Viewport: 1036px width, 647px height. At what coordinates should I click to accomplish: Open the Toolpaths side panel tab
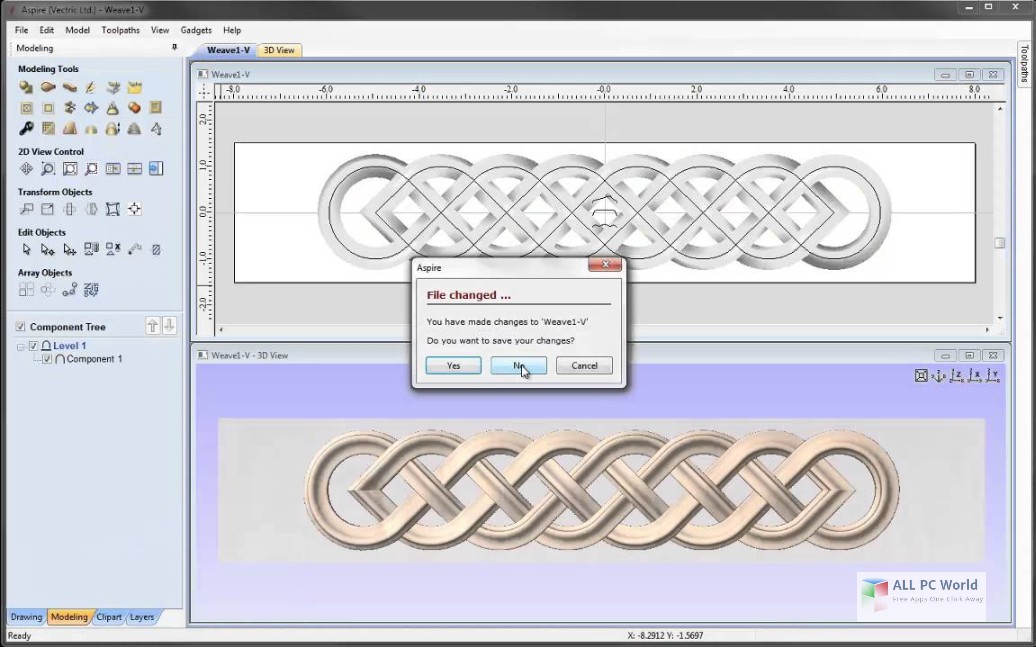[x=1024, y=63]
